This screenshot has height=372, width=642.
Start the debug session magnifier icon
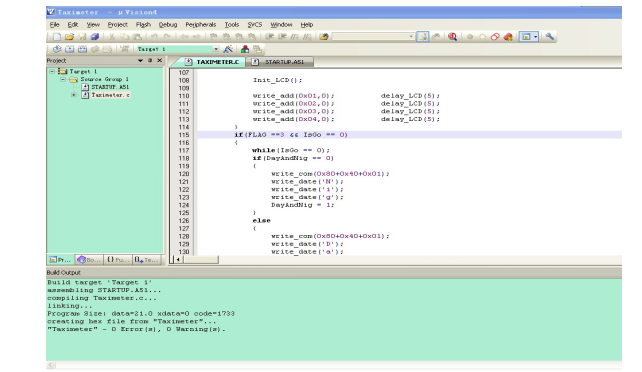(x=452, y=37)
